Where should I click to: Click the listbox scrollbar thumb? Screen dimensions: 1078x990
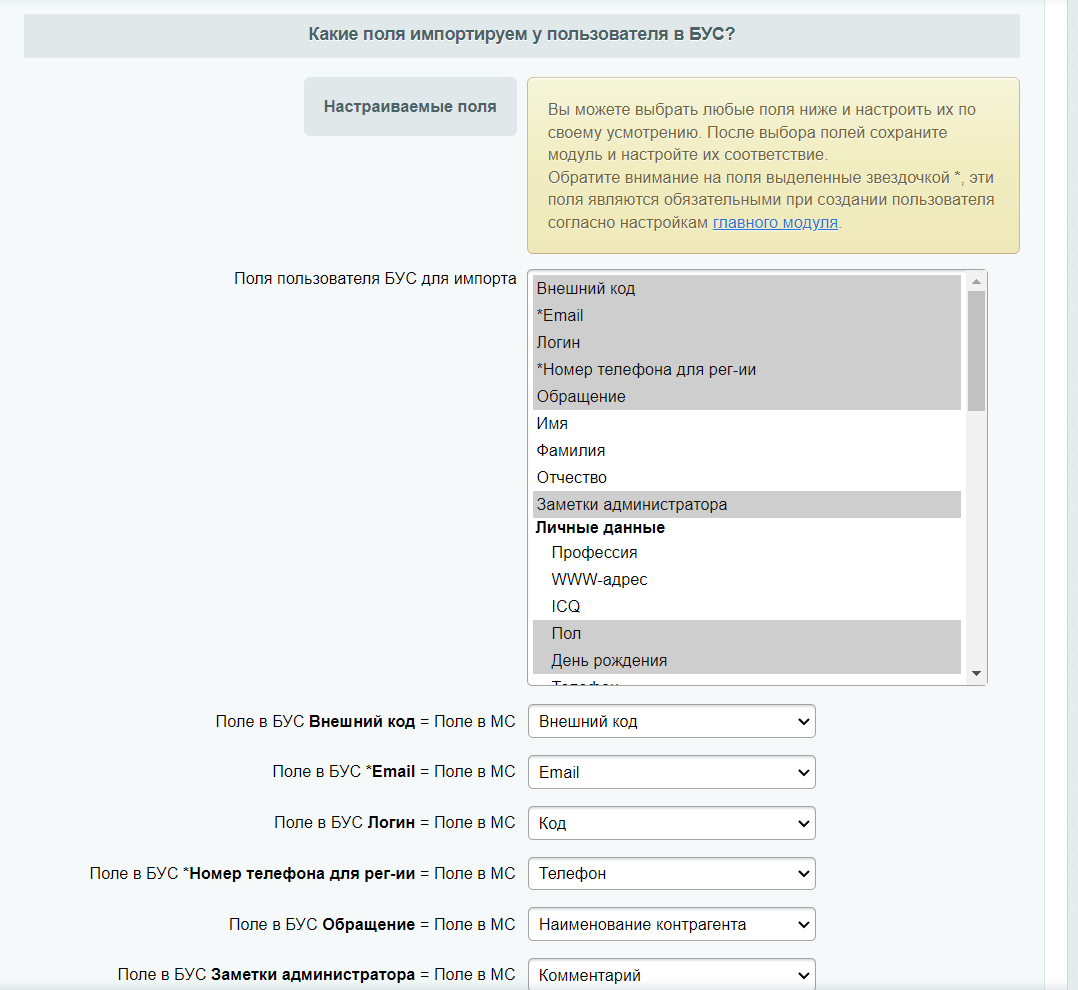point(976,350)
